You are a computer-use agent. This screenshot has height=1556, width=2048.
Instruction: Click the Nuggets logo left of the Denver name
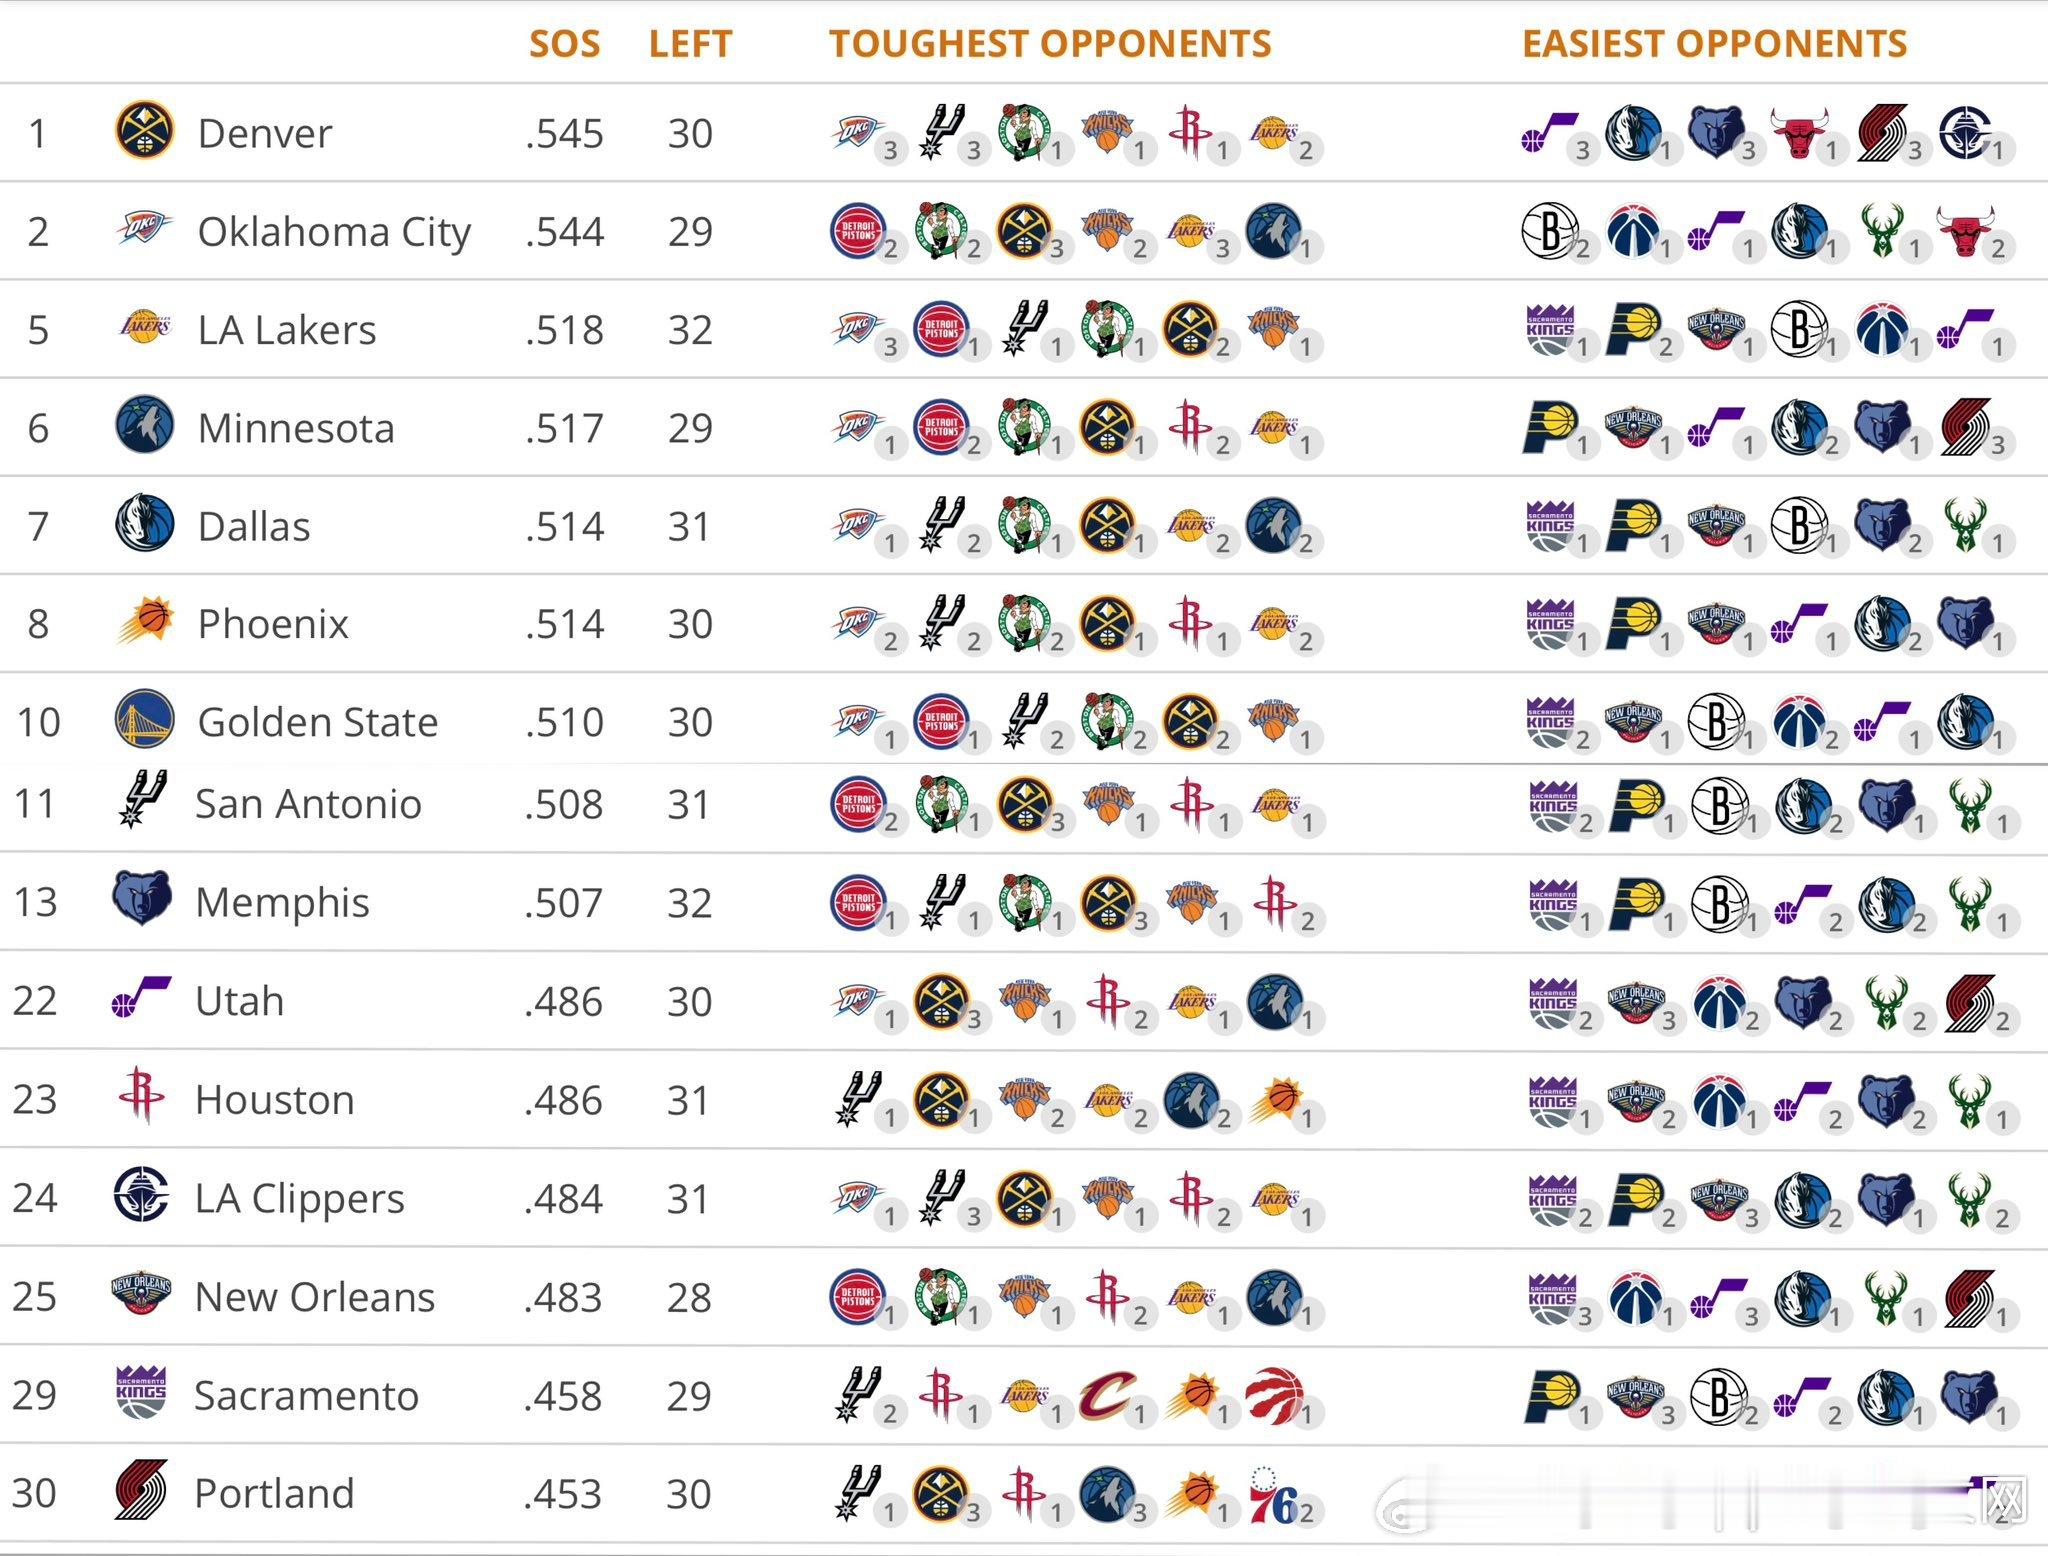pos(144,131)
